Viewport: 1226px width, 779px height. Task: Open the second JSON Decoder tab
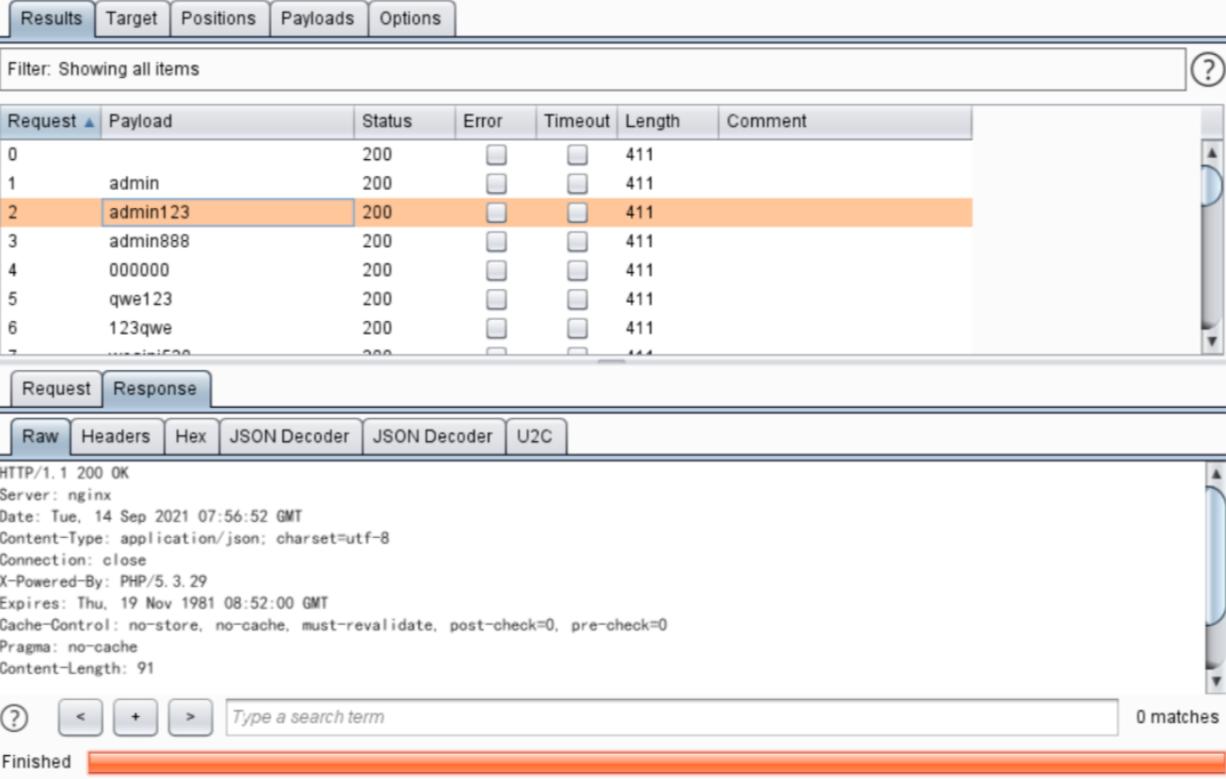click(x=432, y=436)
